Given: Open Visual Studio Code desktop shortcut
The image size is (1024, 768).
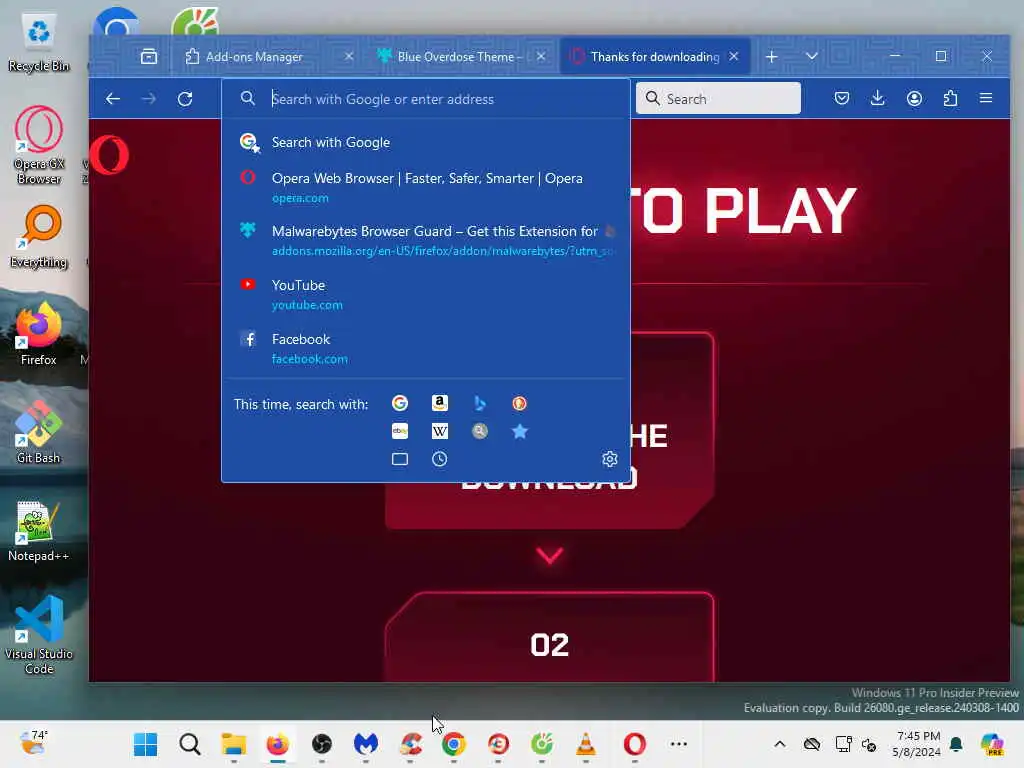Looking at the screenshot, I should pyautogui.click(x=39, y=635).
